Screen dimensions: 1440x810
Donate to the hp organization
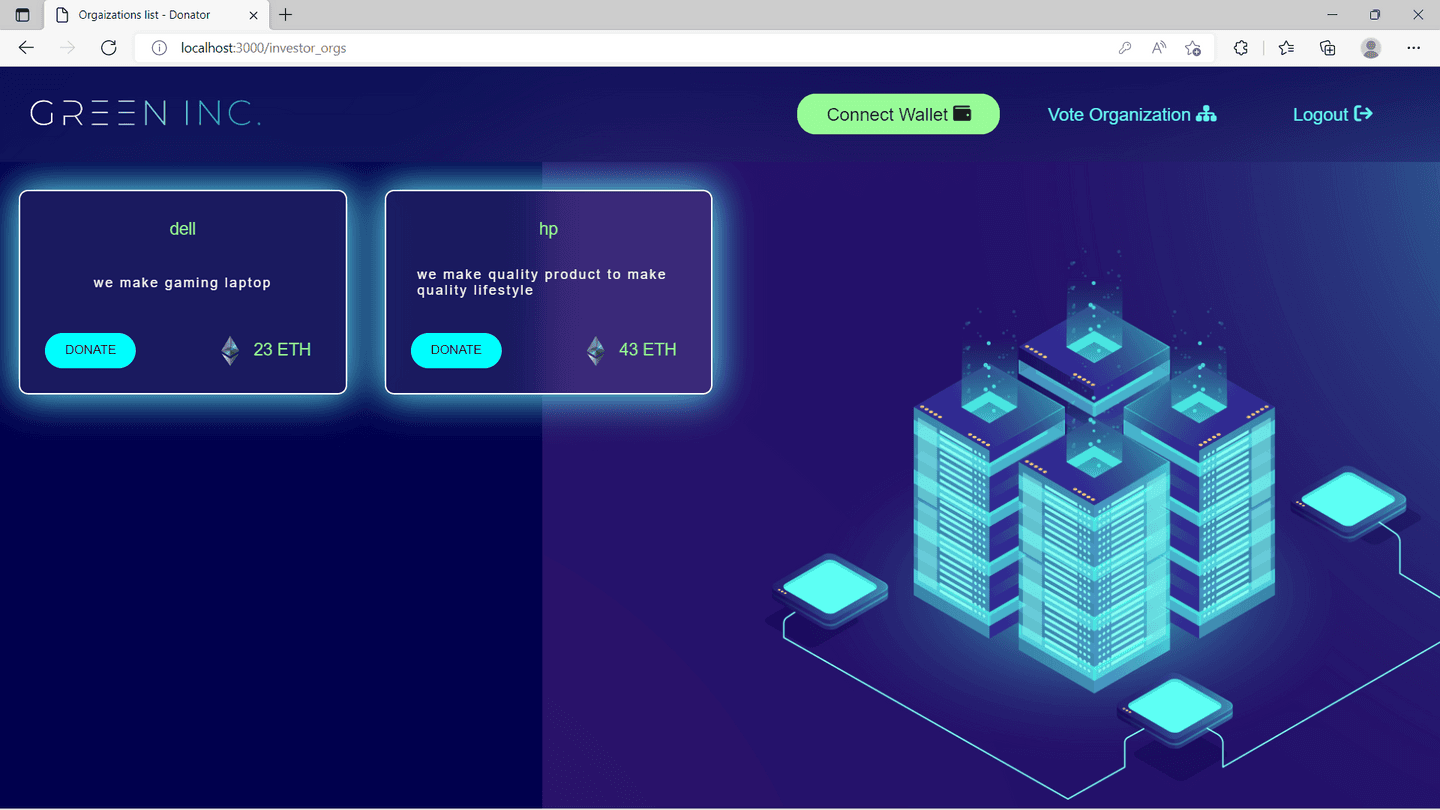[456, 350]
